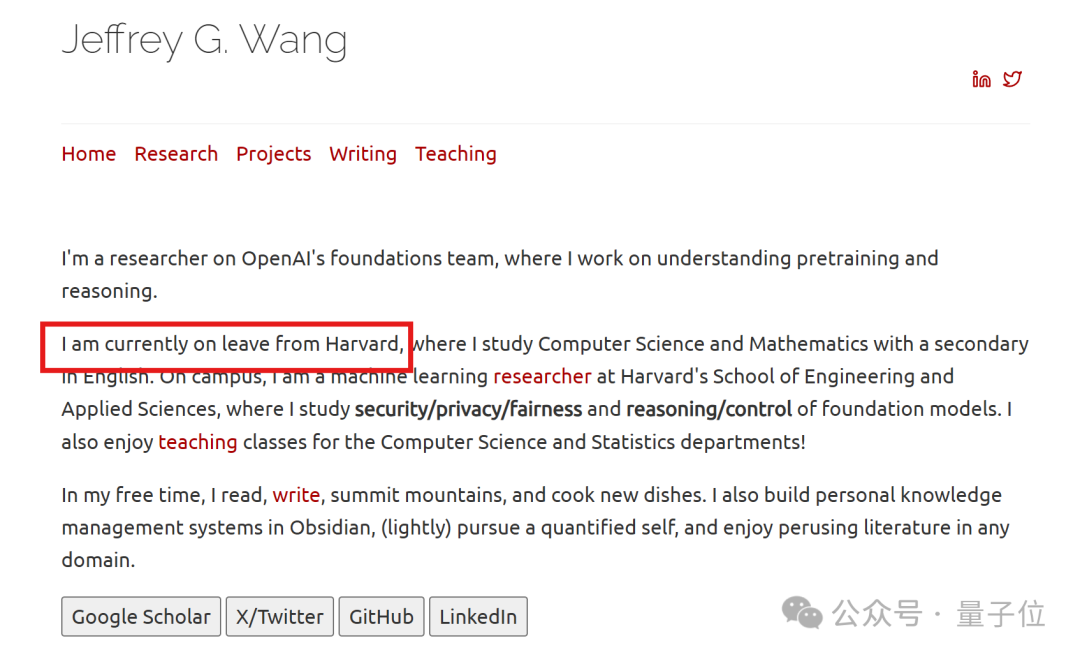
Task: Select the Teaching nav link
Action: [455, 154]
